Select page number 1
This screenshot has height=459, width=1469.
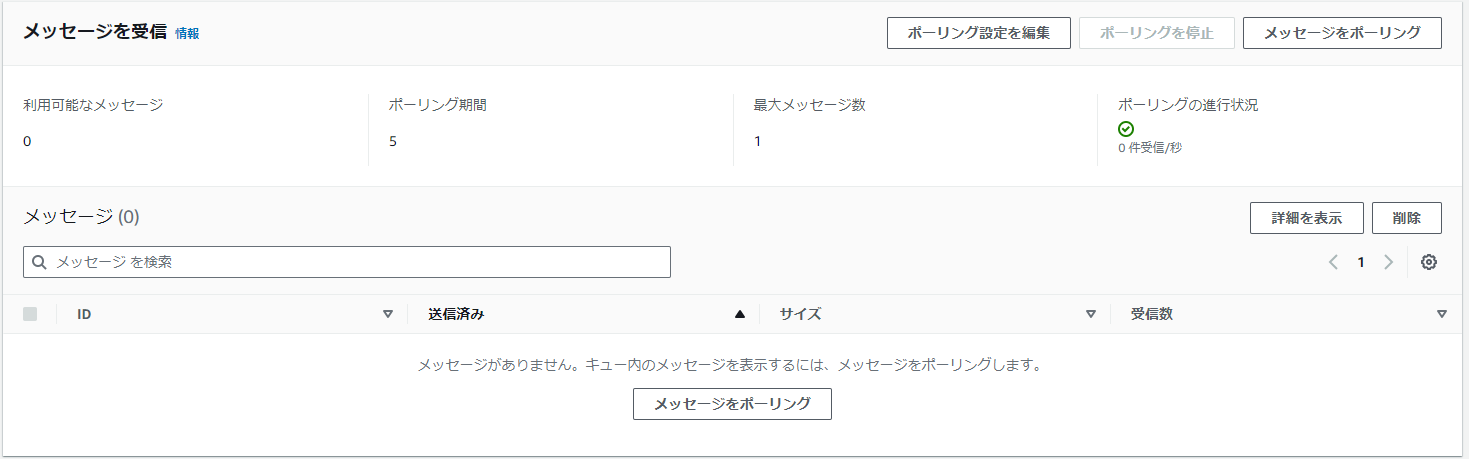click(1361, 262)
